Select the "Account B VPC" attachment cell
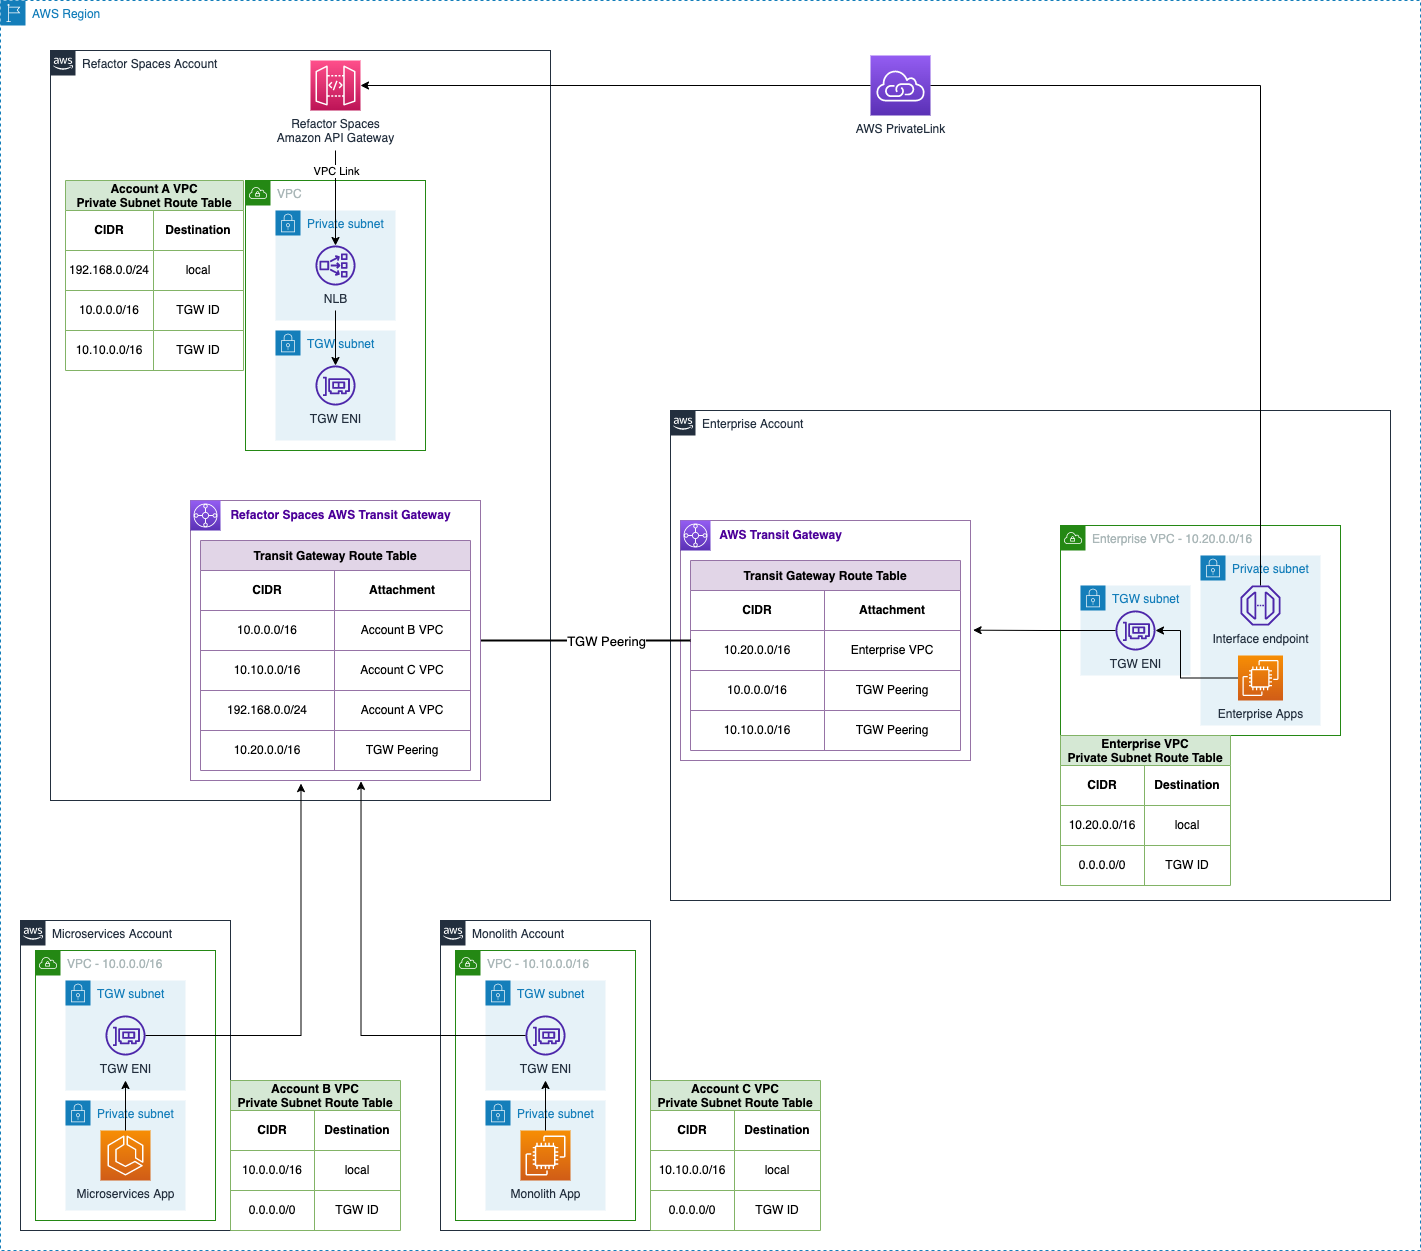 tap(402, 630)
